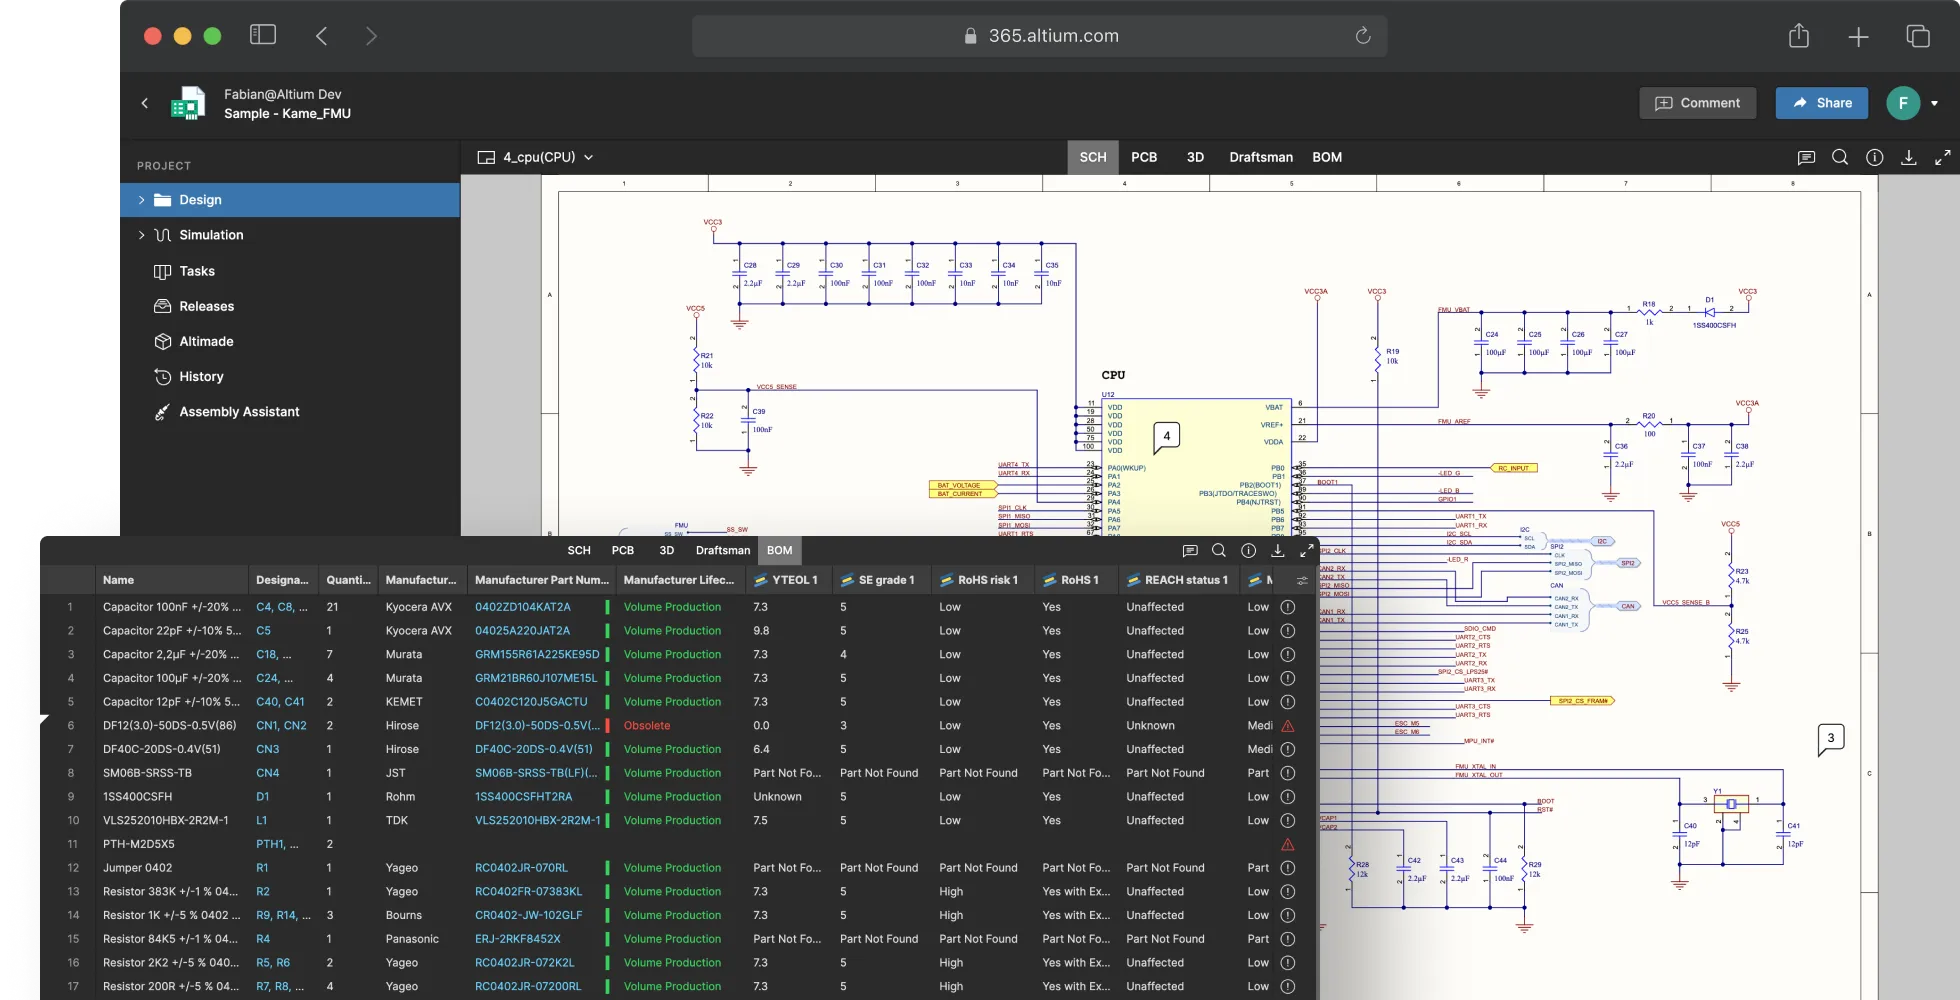Image resolution: width=1960 pixels, height=1000 pixels.
Task: Expand the Simulation tree item
Action: 141,235
